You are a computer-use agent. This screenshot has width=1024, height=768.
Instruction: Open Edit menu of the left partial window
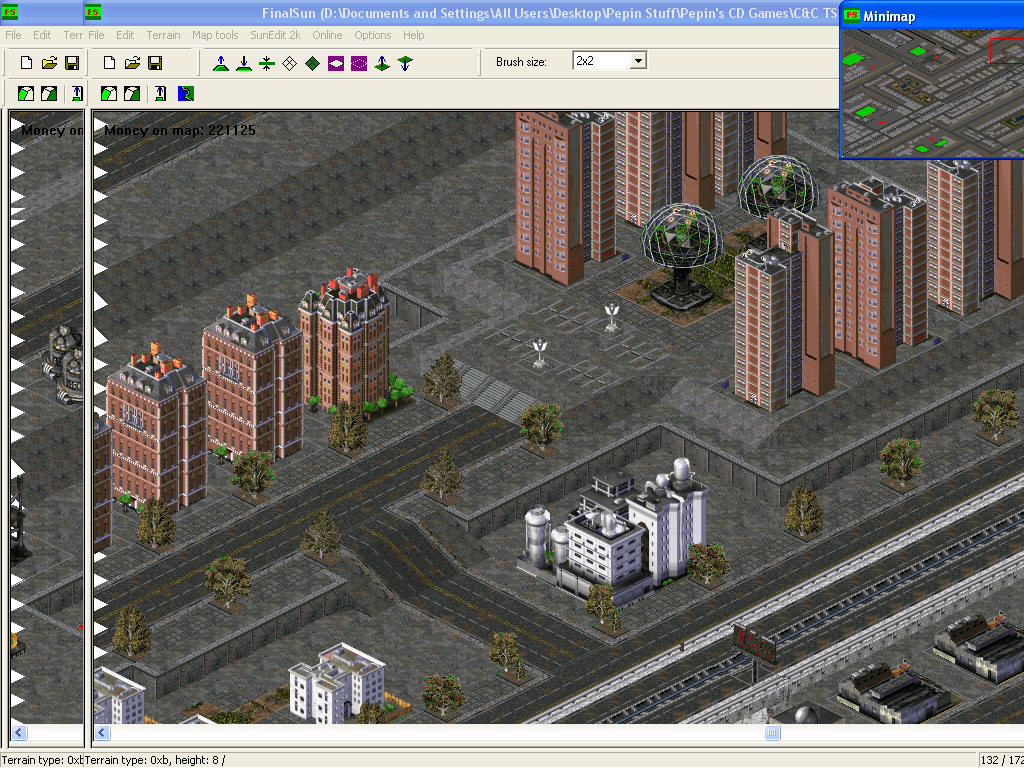[x=42, y=35]
